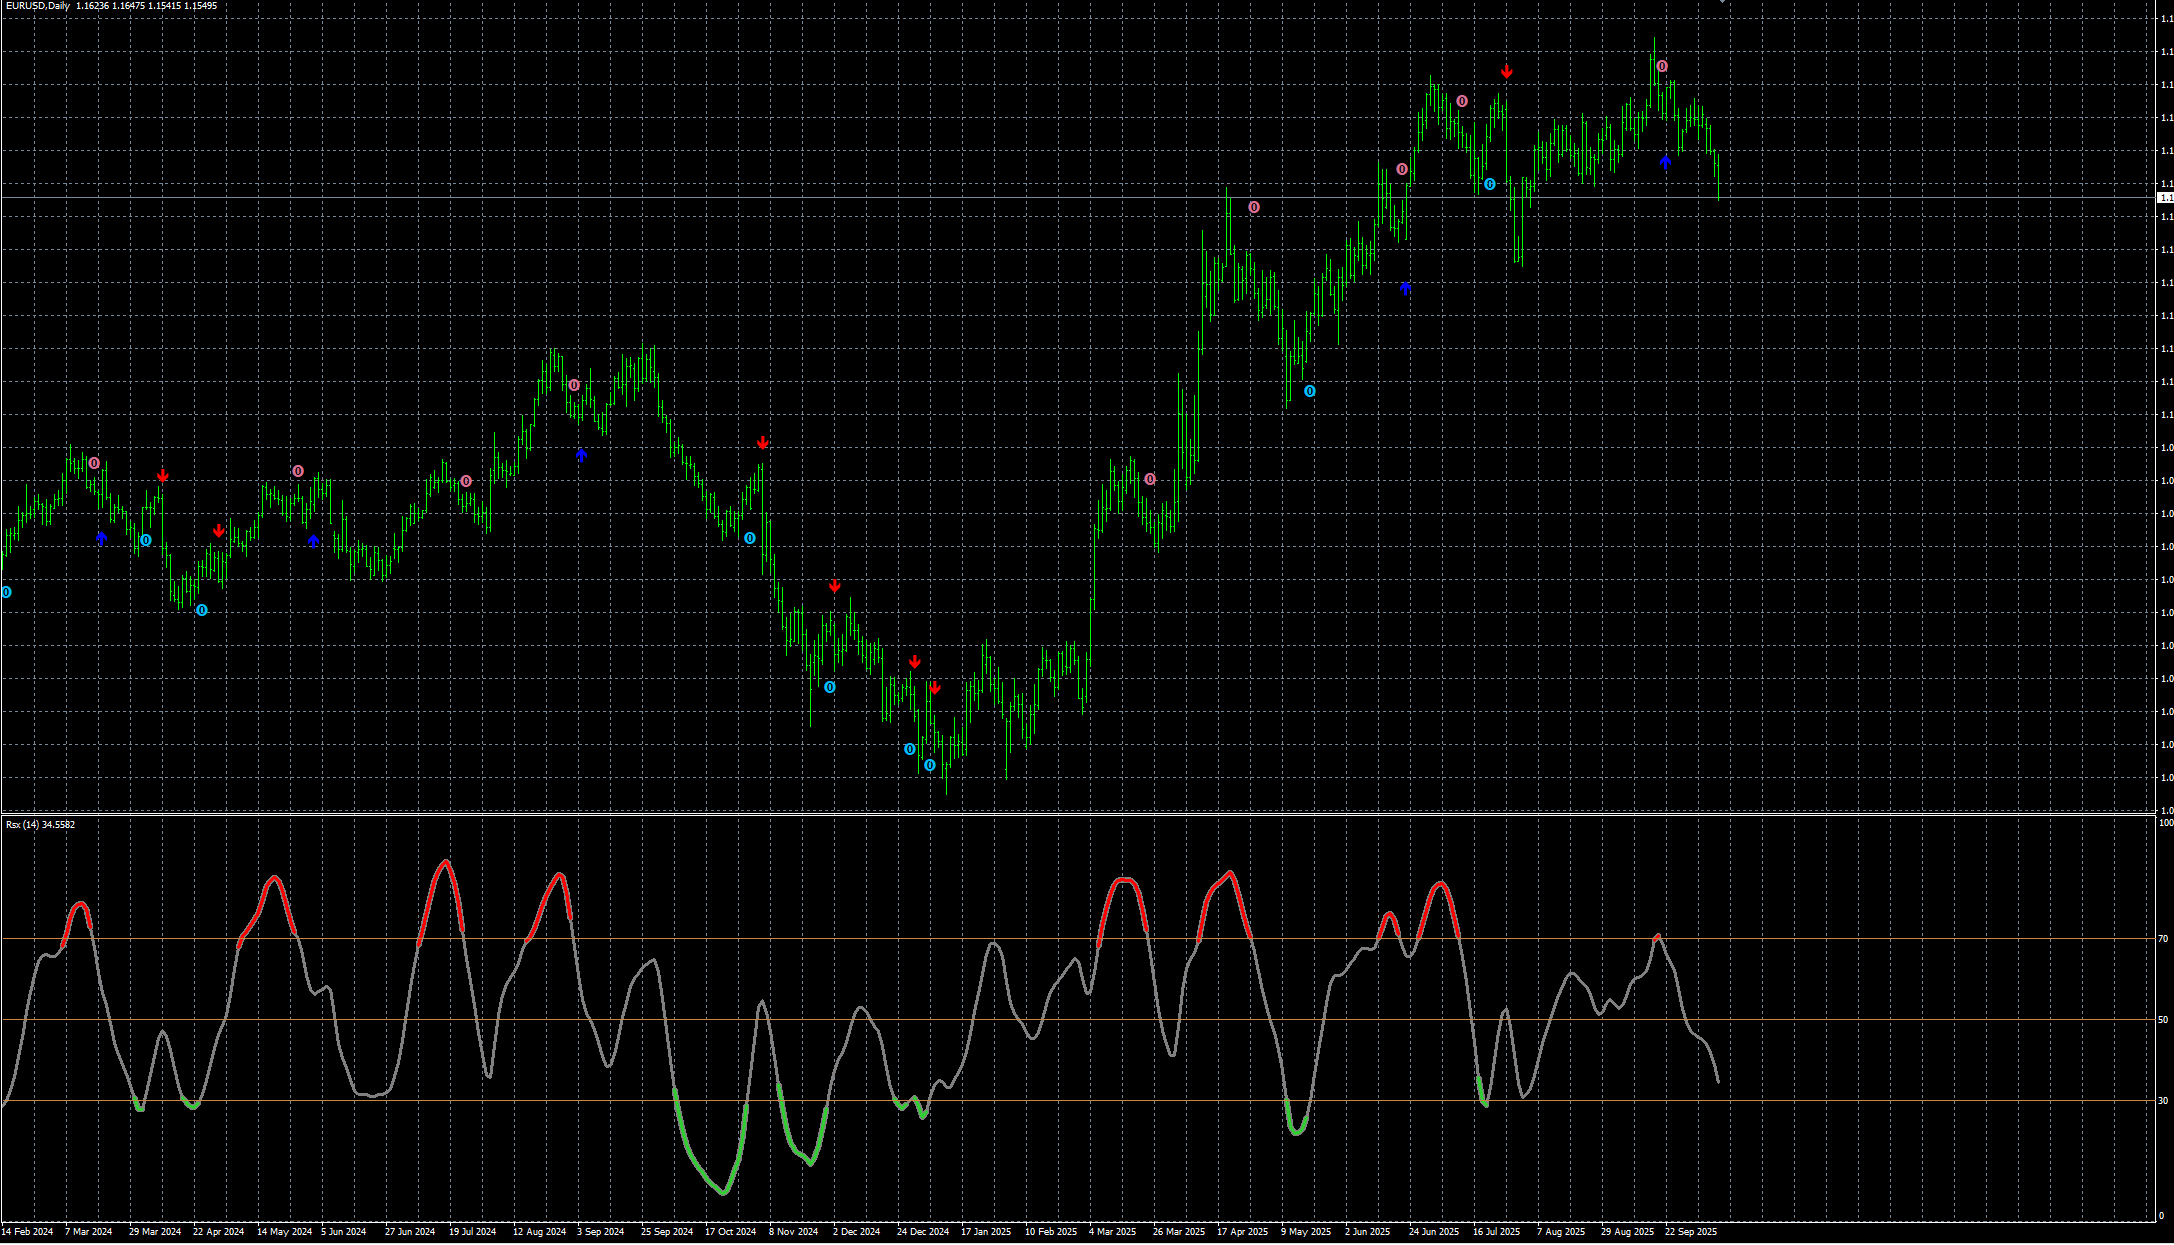Screen dimensions: 2174x1245
Task: Click the blue up arrow in mid-March 2024
Action: click(102, 539)
